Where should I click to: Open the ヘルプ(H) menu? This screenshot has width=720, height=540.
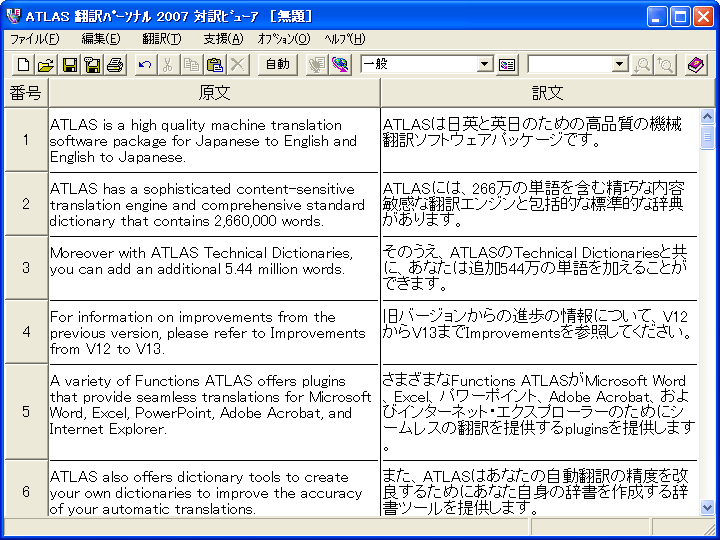click(345, 39)
